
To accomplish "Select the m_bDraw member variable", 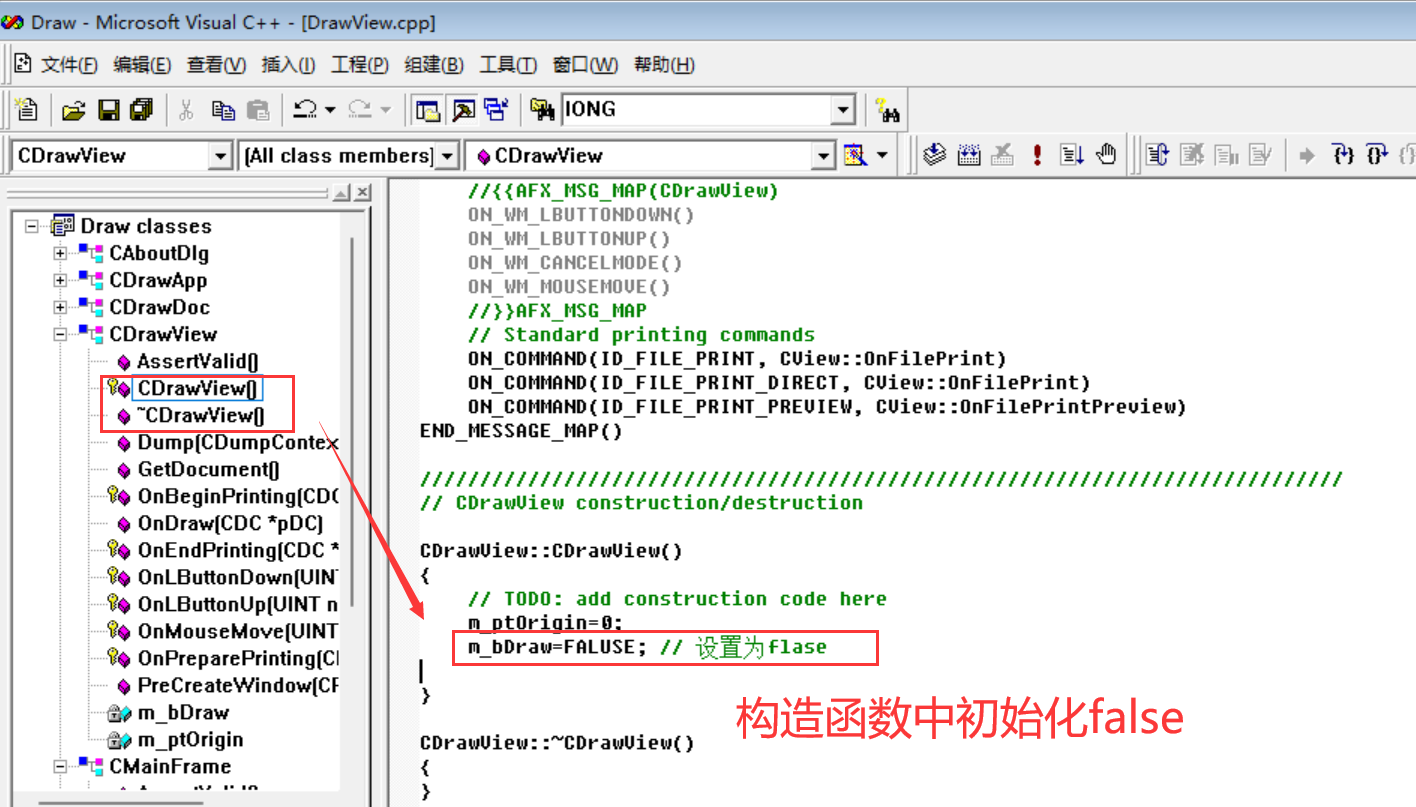I will click(x=183, y=712).
